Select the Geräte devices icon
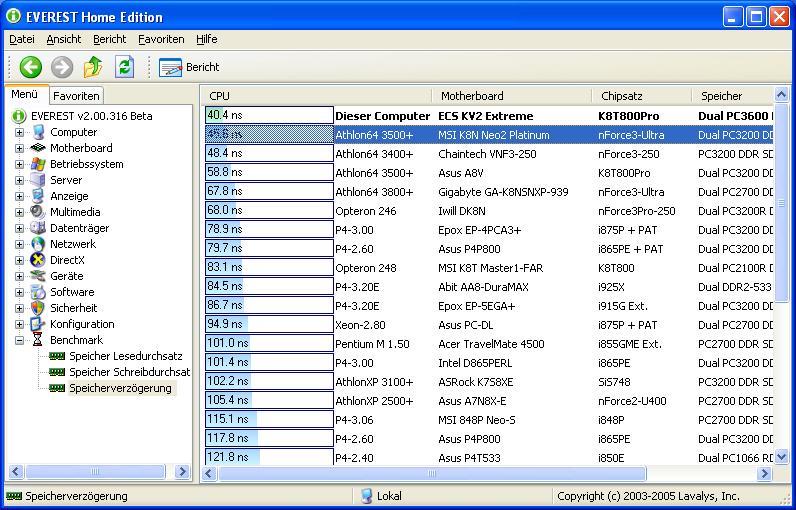Image resolution: width=796 pixels, height=510 pixels. (x=38, y=276)
